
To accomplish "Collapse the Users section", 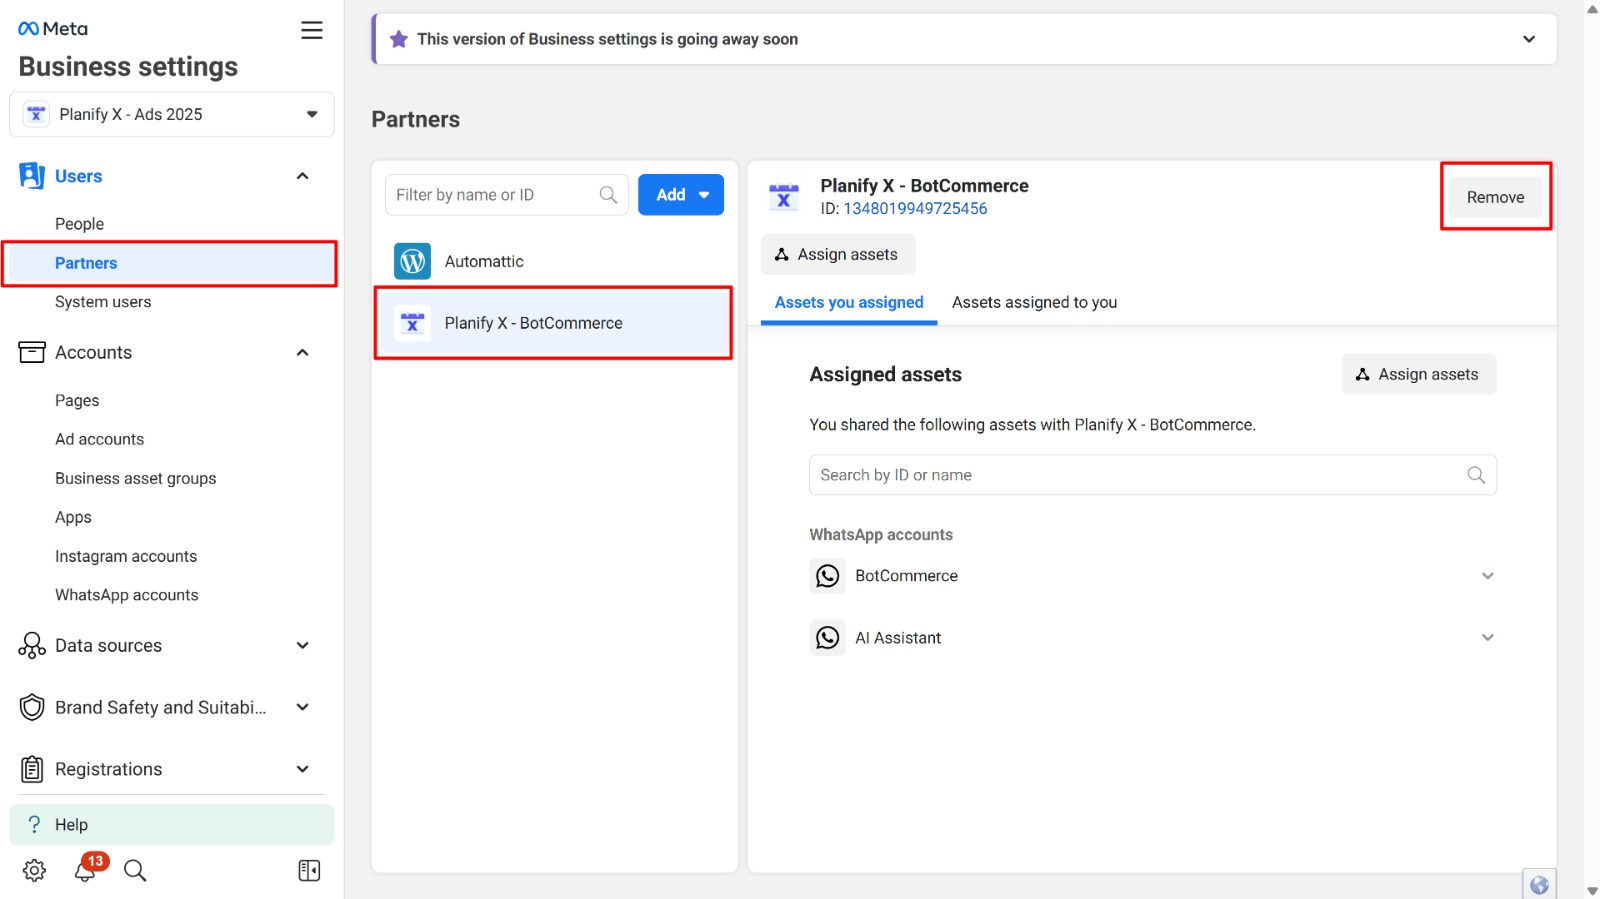I will pyautogui.click(x=302, y=176).
